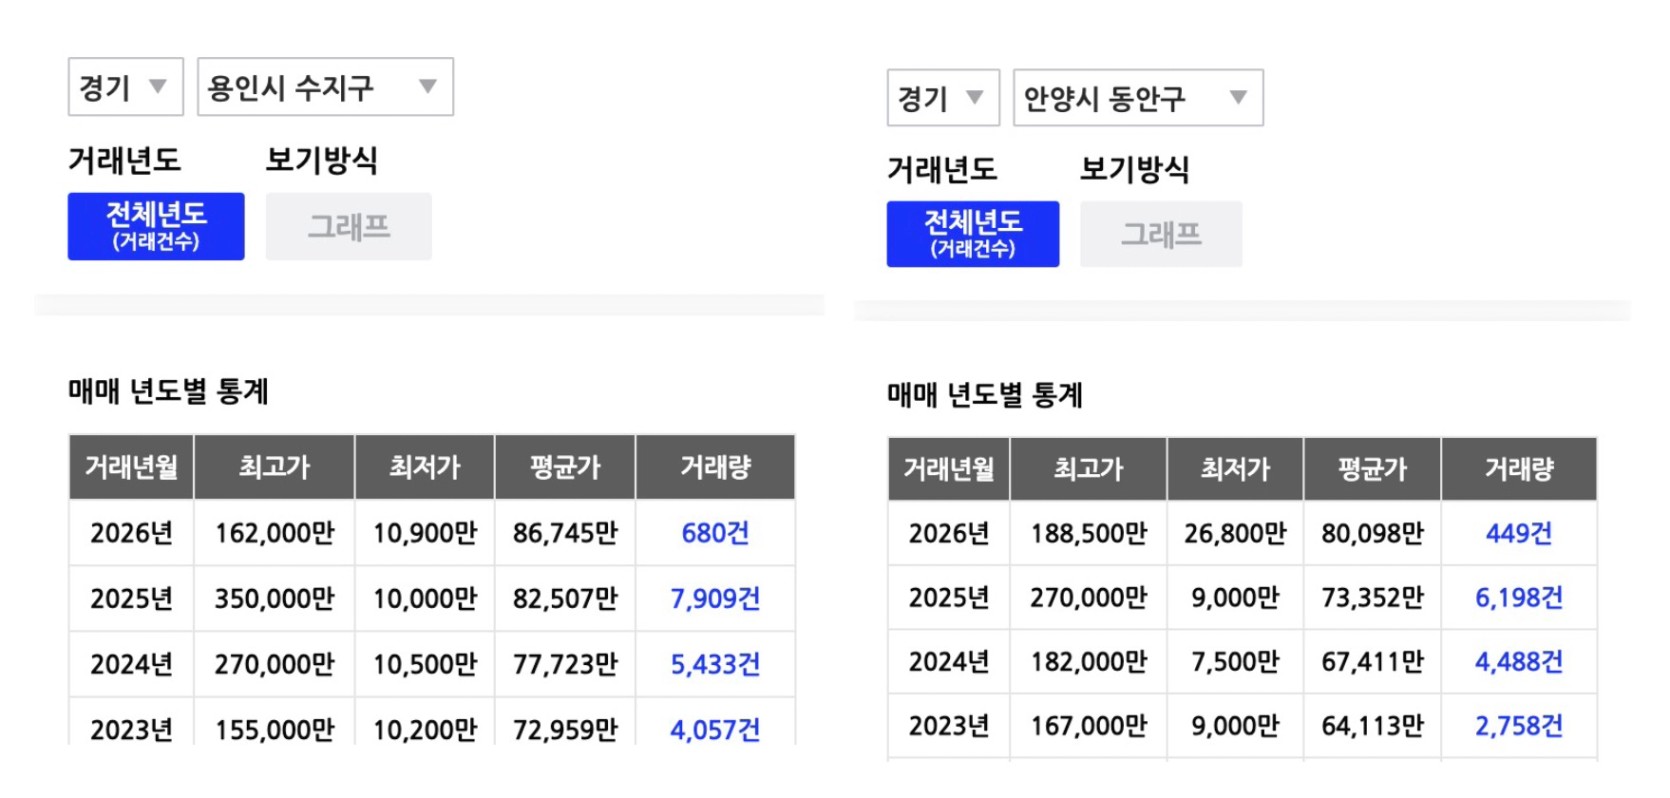Image resolution: width=1670 pixels, height=798 pixels.
Task: Click 평균가 column header in 안양시 동안구 table
Action: (x=1372, y=469)
